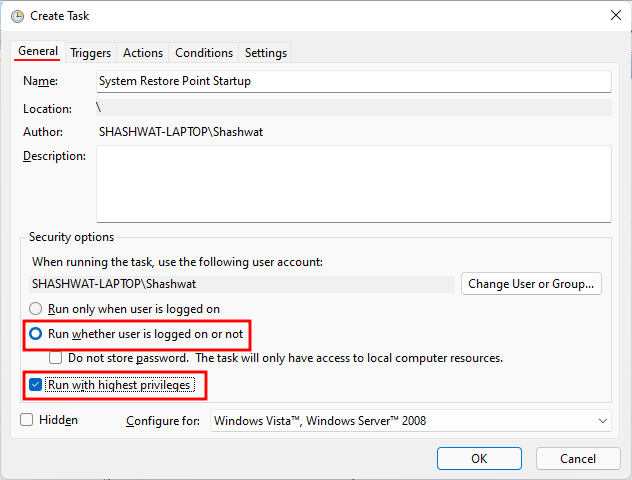Image resolution: width=632 pixels, height=480 pixels.
Task: Expand the Configure for dropdown
Action: point(410,421)
